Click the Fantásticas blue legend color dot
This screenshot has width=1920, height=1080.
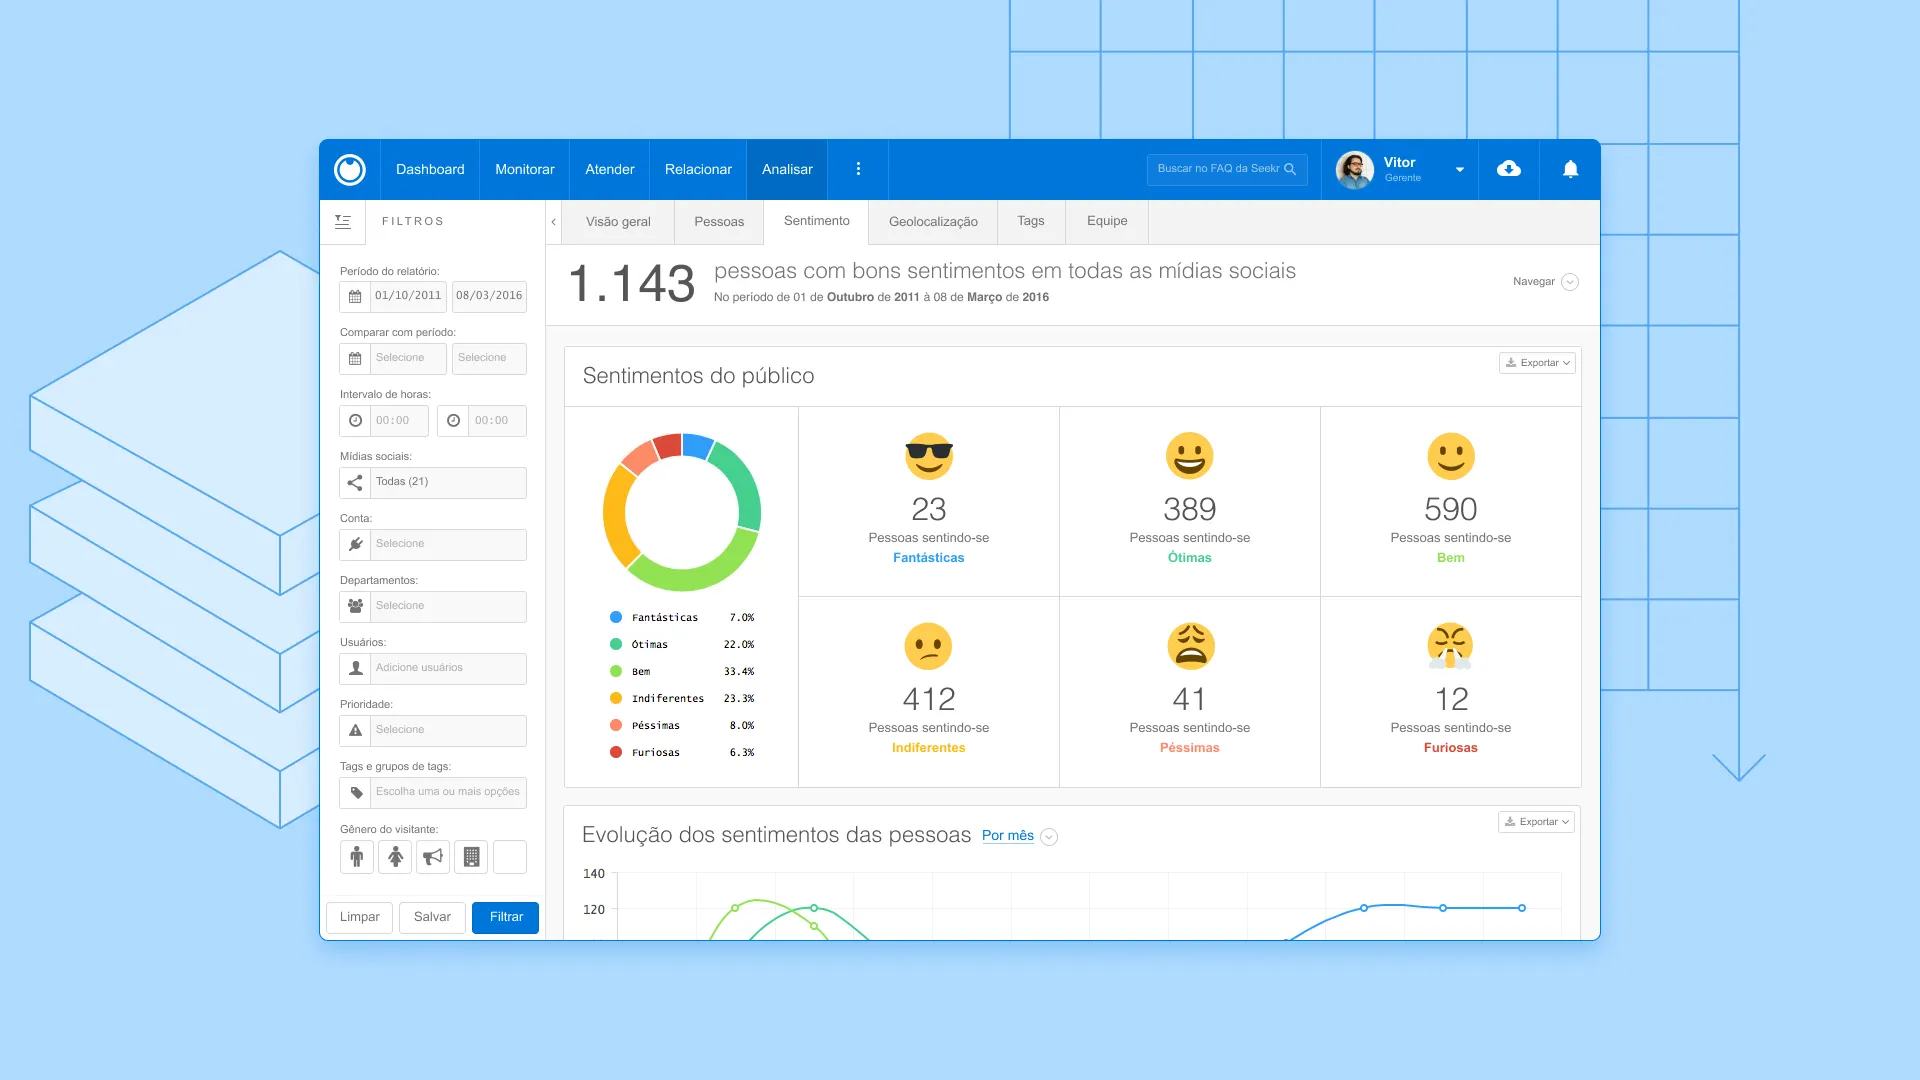click(616, 618)
